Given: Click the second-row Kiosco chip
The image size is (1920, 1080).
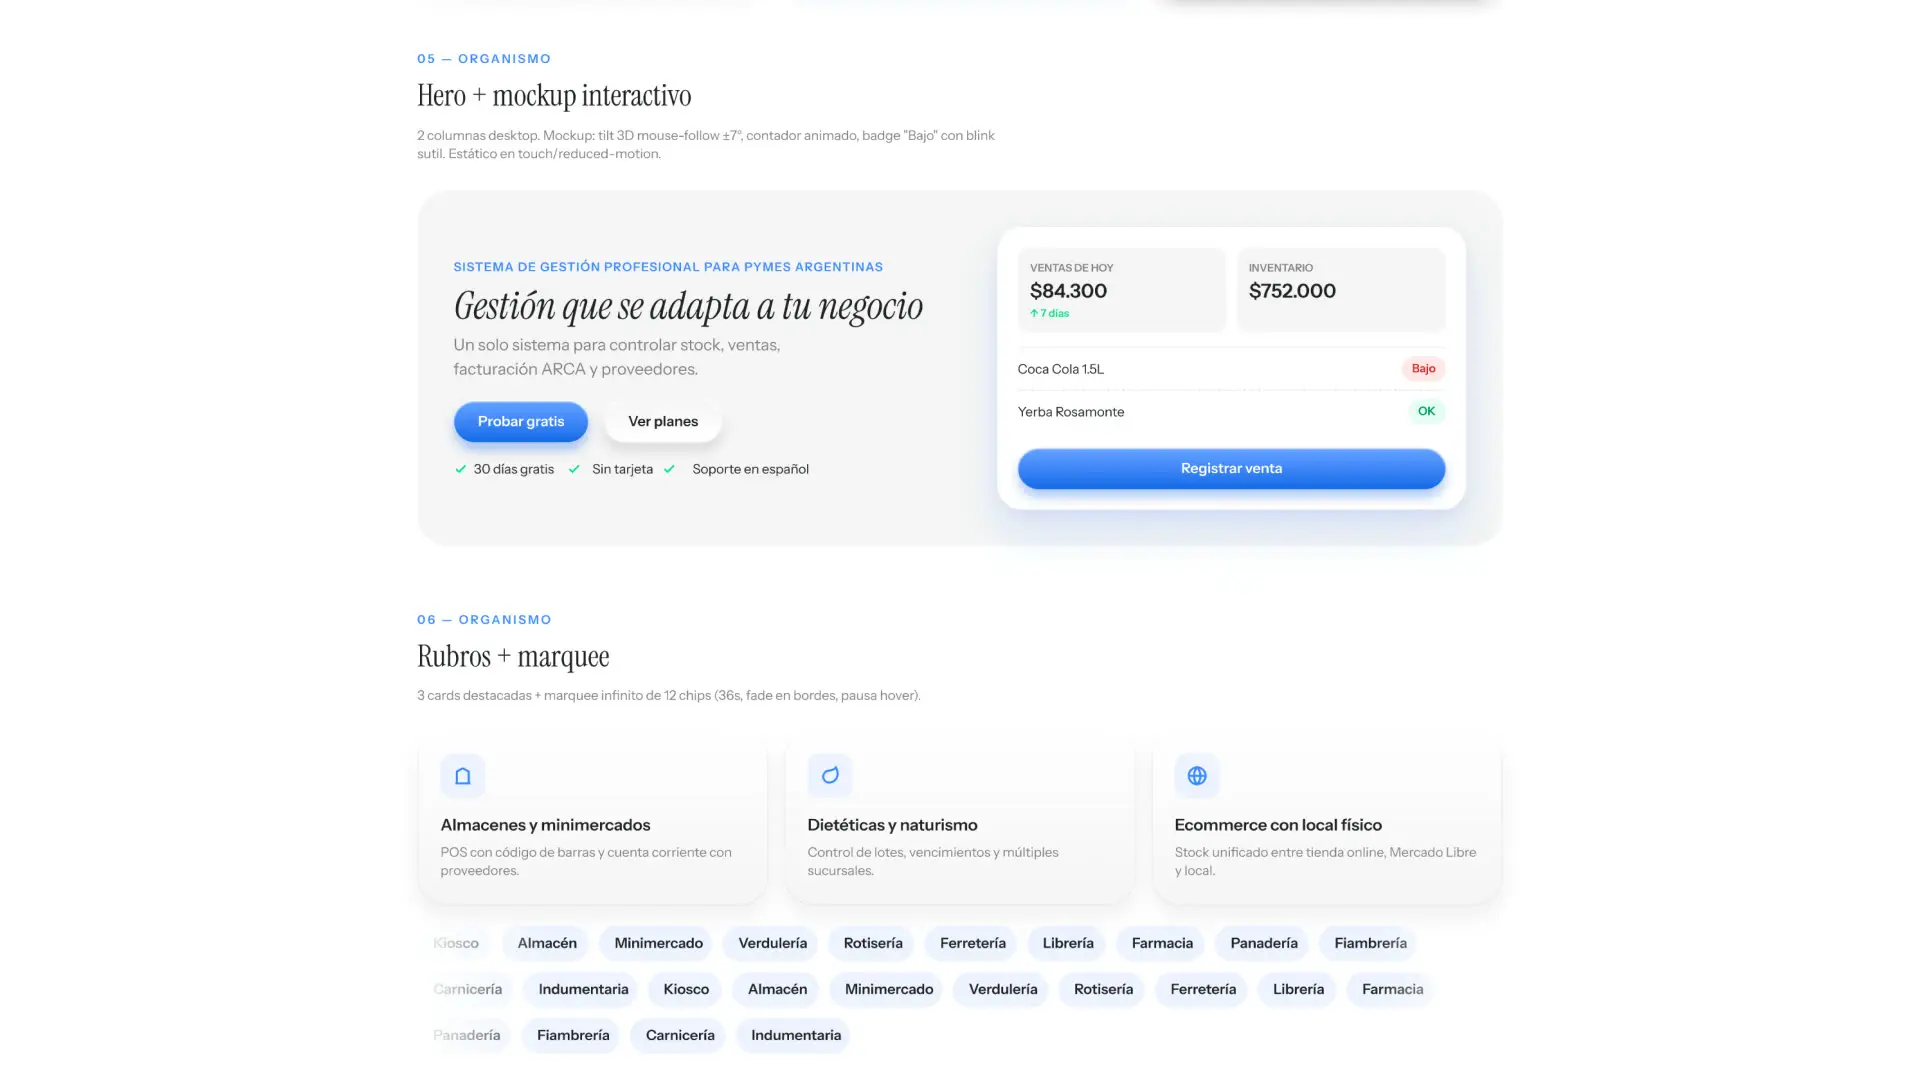Looking at the screenshot, I should [x=686, y=989].
